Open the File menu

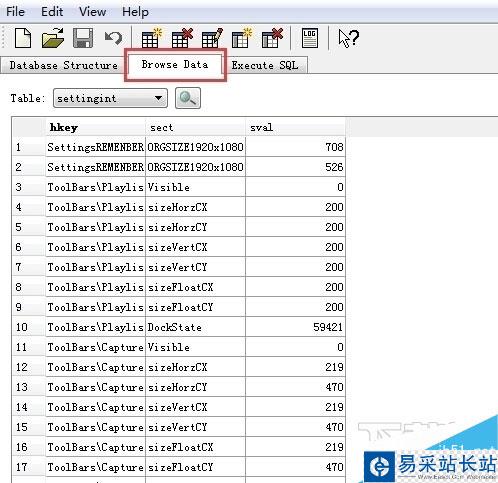(x=15, y=12)
